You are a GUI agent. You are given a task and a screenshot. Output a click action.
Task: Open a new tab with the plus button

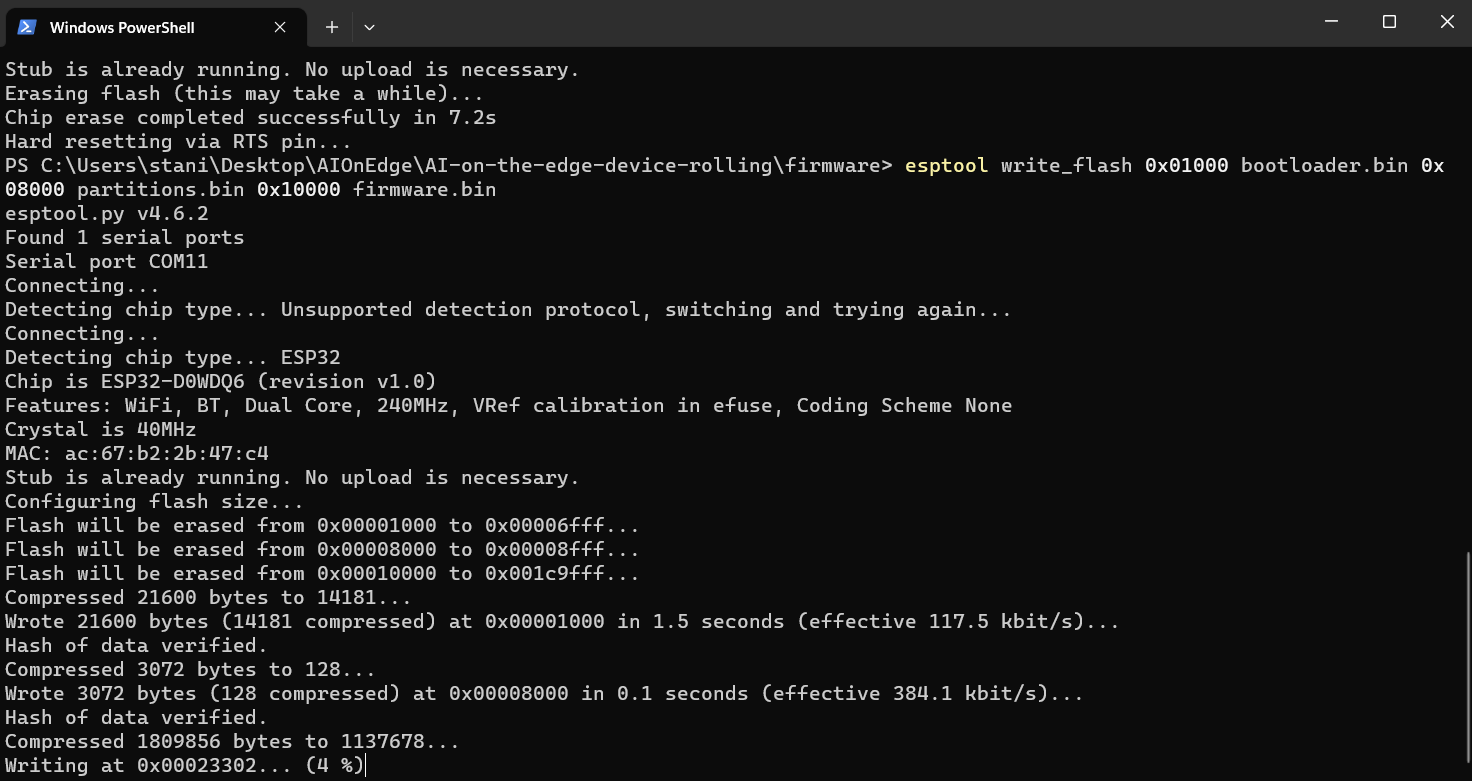332,27
